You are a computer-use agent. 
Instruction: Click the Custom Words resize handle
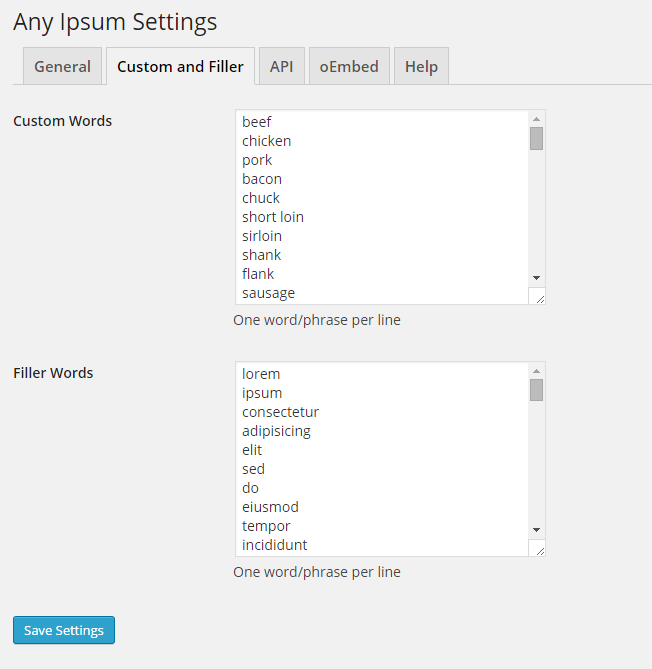coord(538,296)
